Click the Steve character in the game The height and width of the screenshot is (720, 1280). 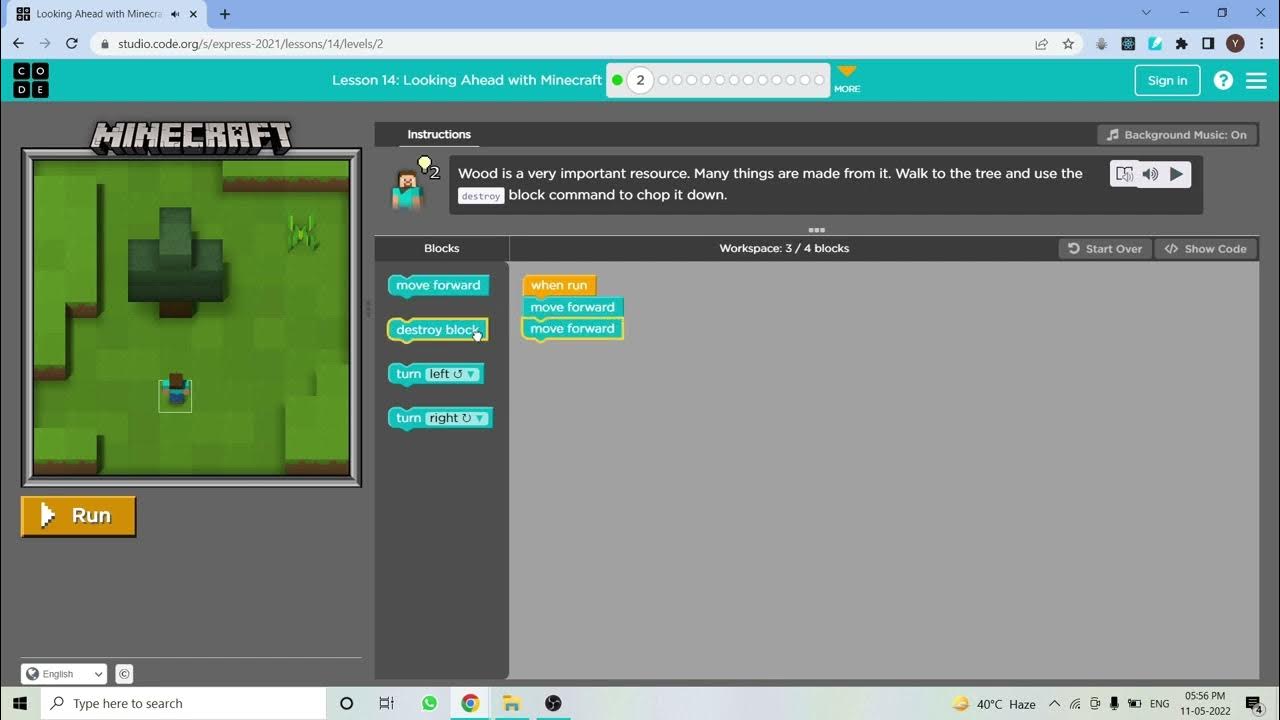tap(176, 390)
